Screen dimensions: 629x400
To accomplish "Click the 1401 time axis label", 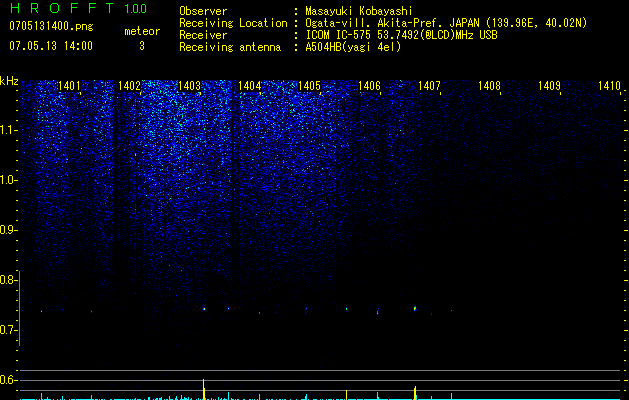I will click(69, 85).
